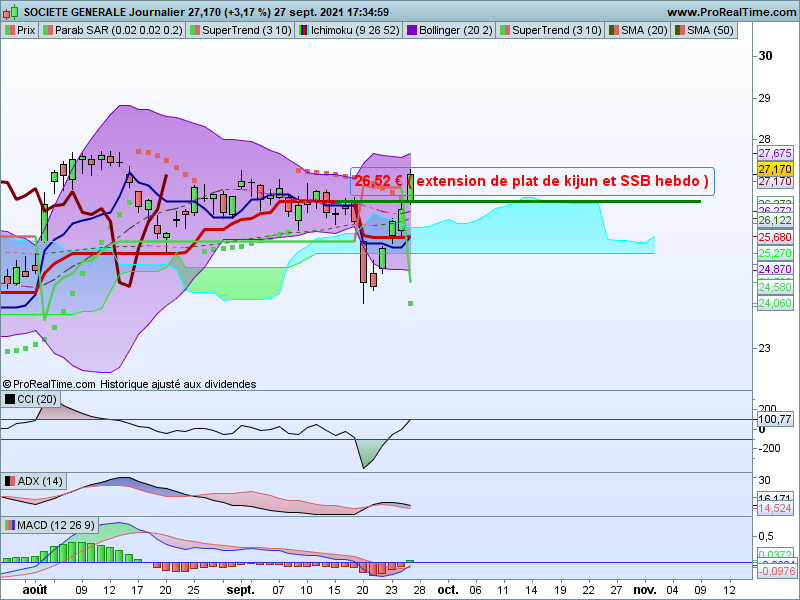Image resolution: width=800 pixels, height=600 pixels.
Task: Click the MACD value -0,0976
Action: click(777, 571)
